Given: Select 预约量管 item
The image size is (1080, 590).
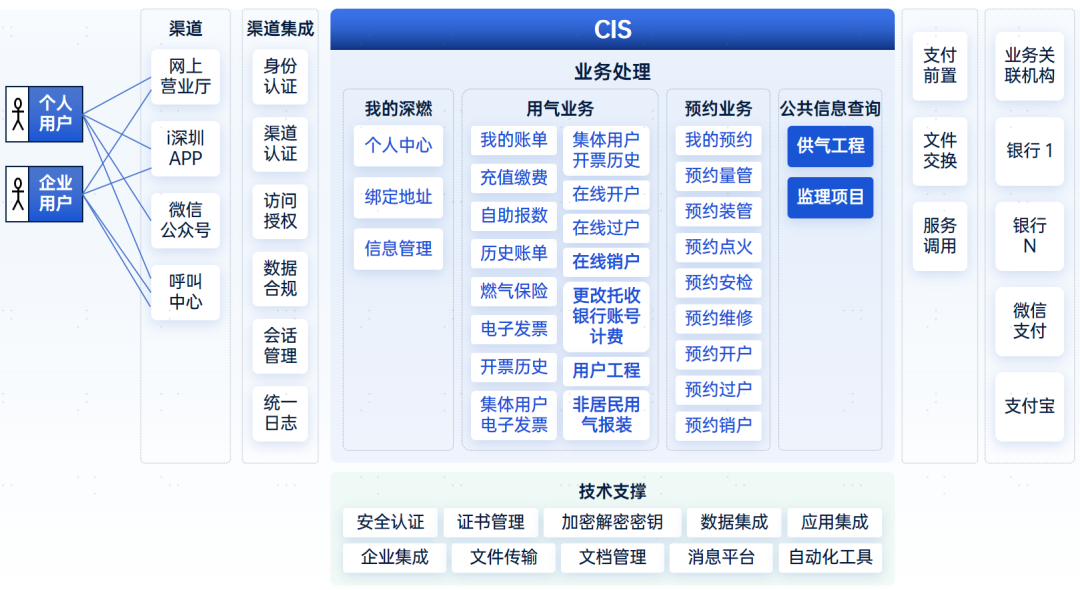Looking at the screenshot, I should (x=718, y=176).
